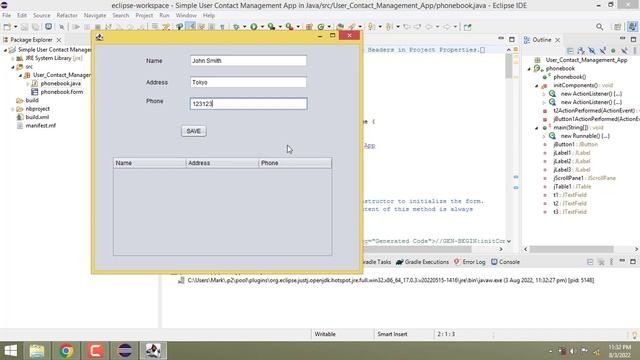Viewport: 640px width, 360px height.
Task: Switch to the Console tab
Action: (x=505, y=262)
